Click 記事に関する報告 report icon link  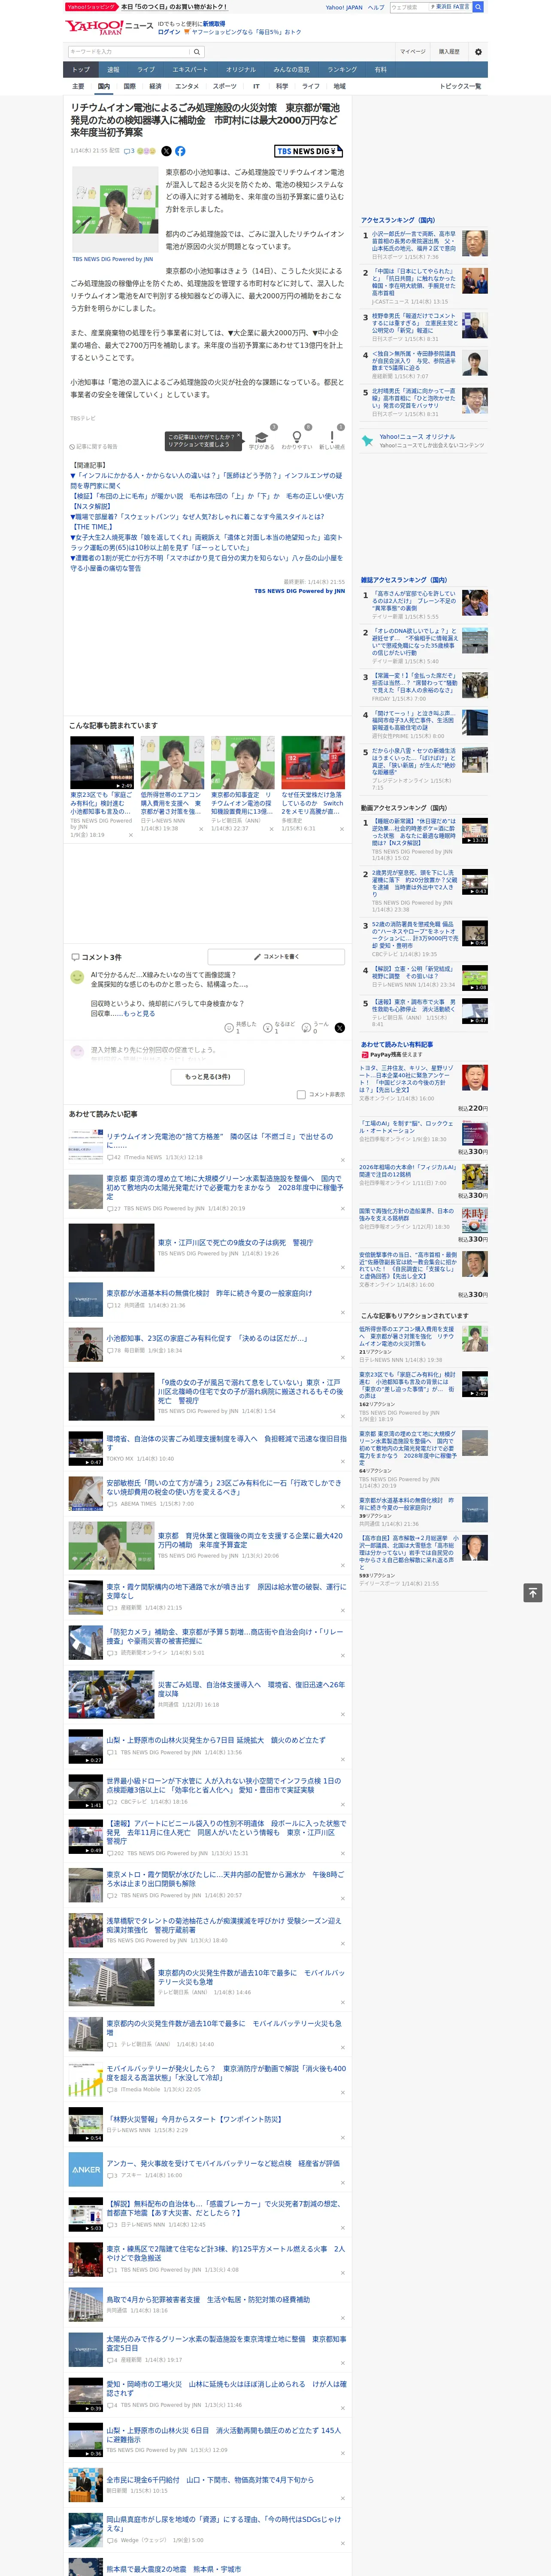[93, 447]
